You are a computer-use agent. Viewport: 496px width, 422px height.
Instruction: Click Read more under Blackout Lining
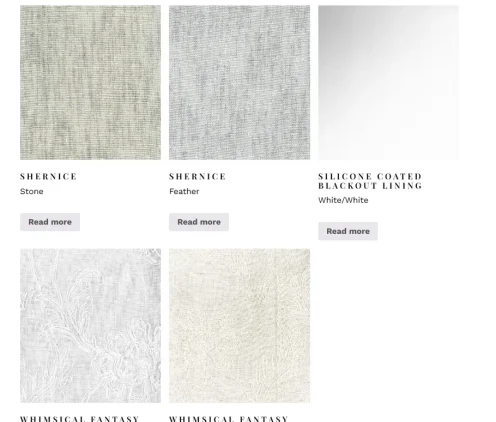click(348, 231)
